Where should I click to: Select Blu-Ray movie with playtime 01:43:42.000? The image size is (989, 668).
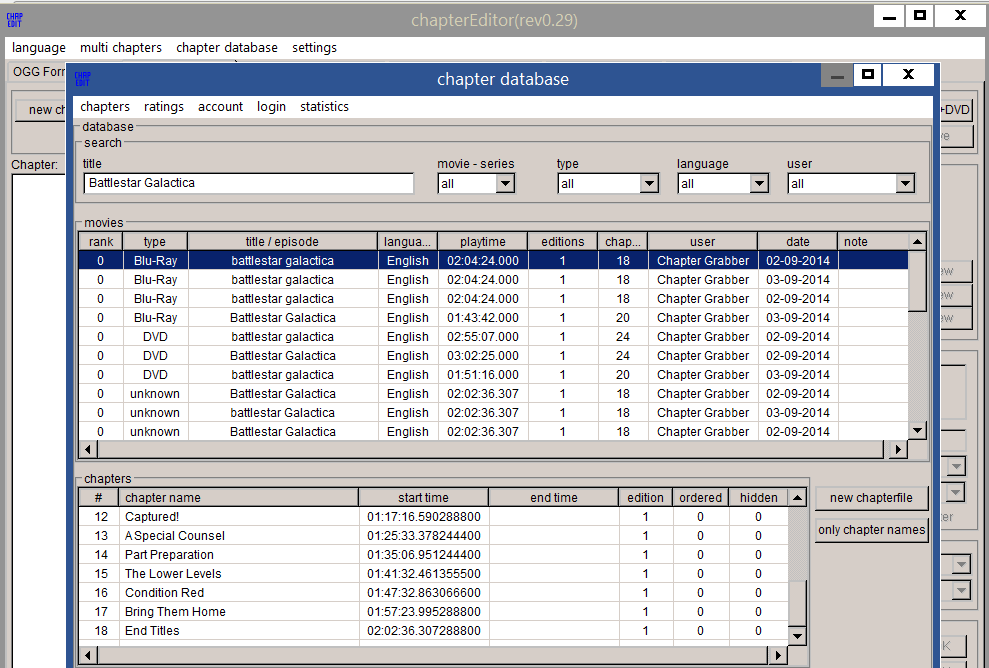[493, 318]
